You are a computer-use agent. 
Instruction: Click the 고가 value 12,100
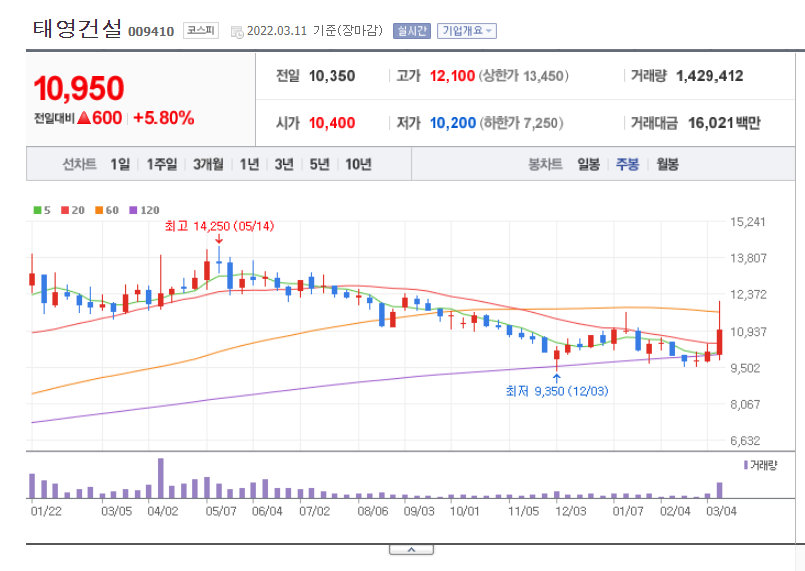452,76
